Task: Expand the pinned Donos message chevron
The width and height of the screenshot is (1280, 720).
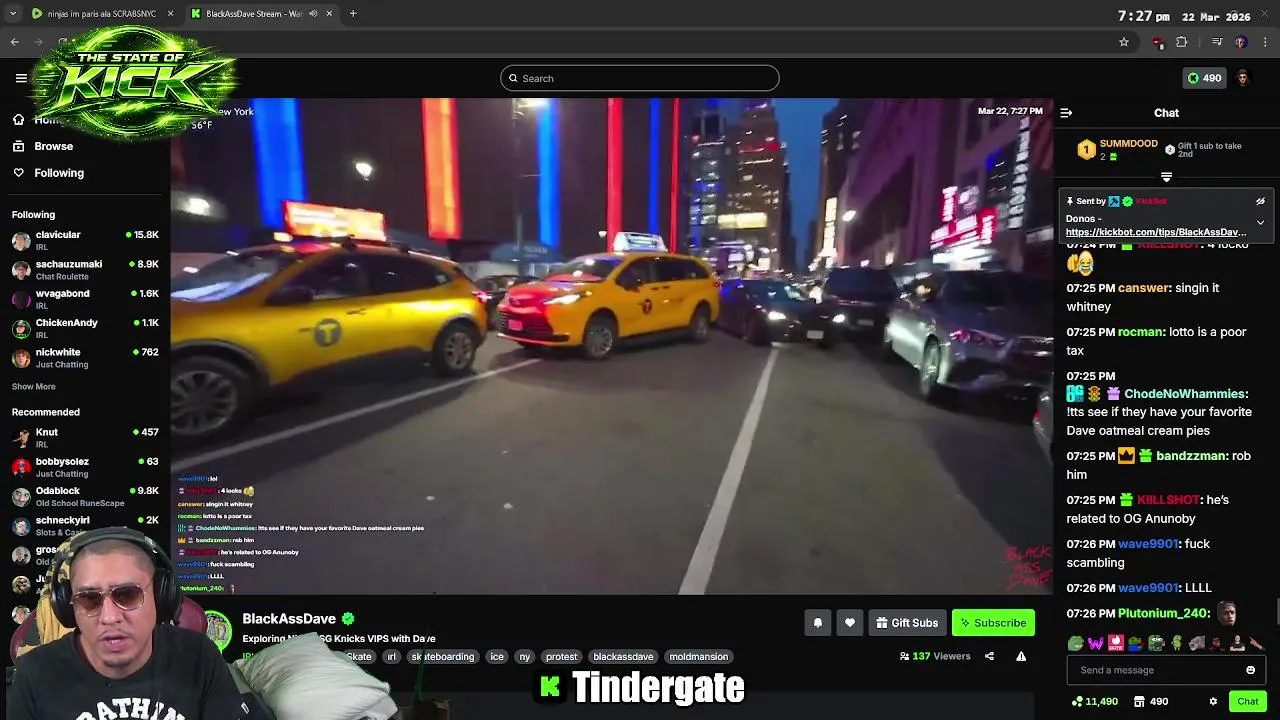Action: (x=1260, y=222)
